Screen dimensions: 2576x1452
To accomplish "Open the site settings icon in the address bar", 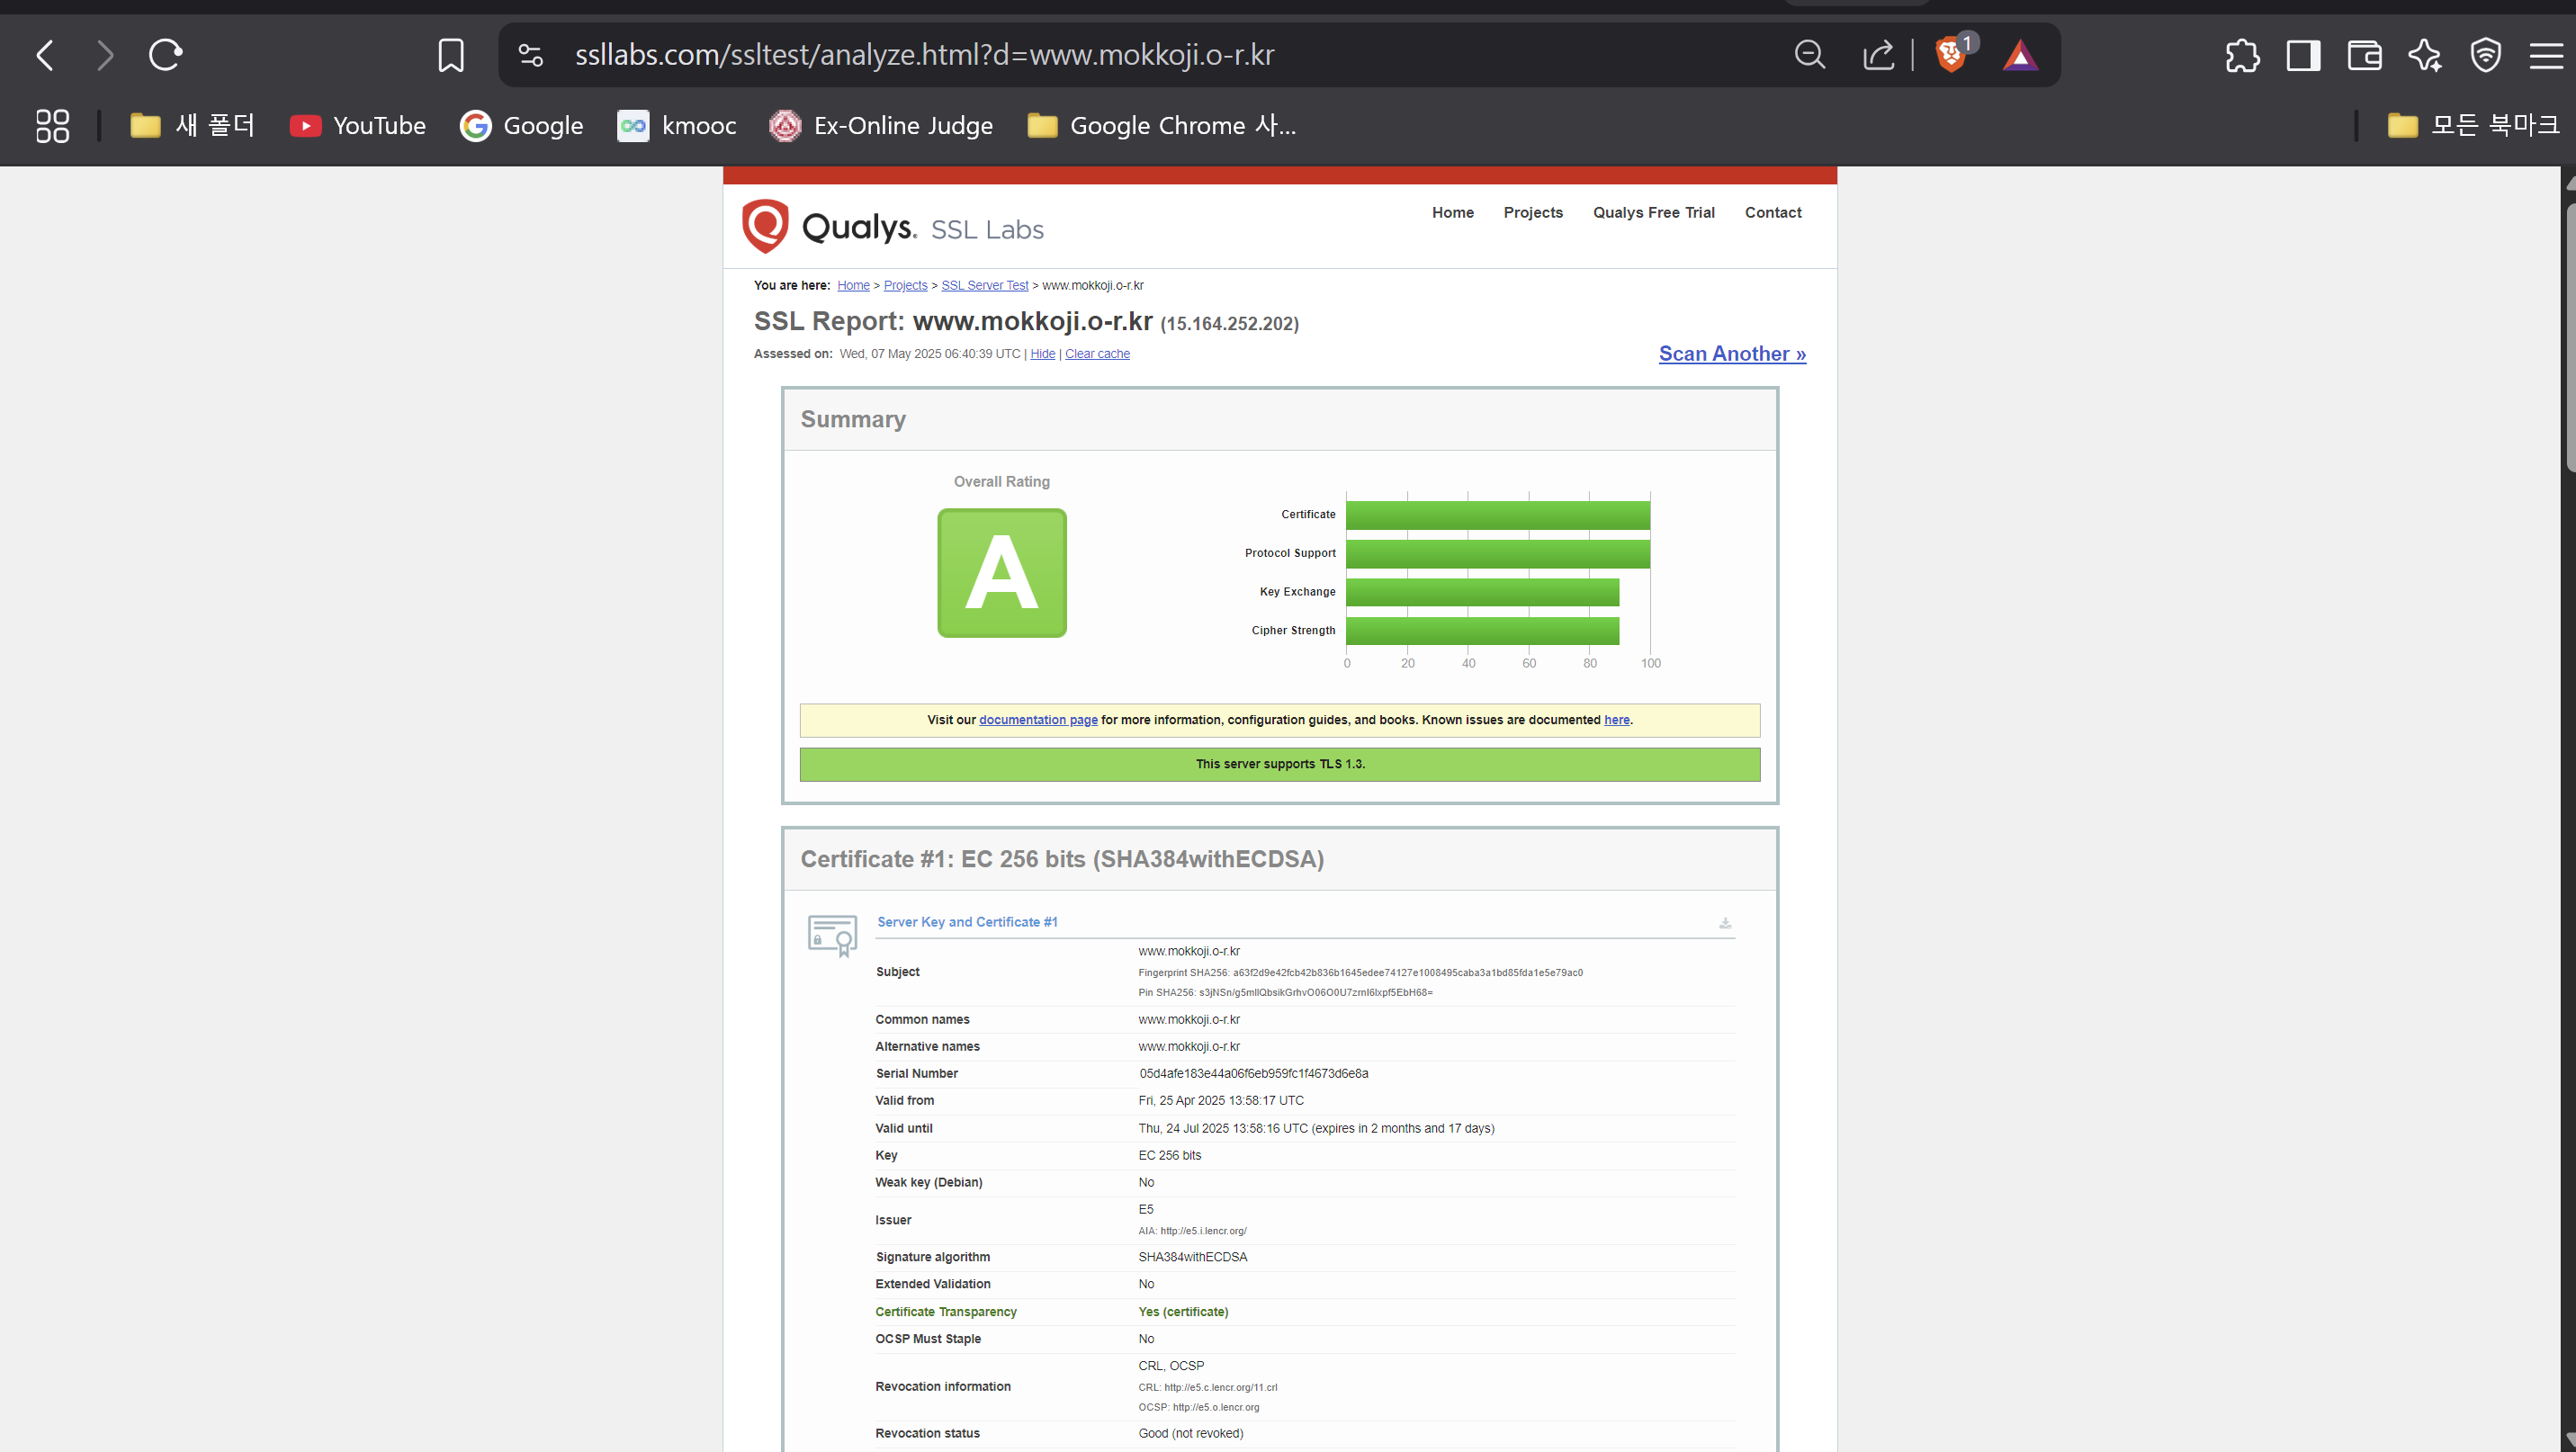I will tap(531, 55).
